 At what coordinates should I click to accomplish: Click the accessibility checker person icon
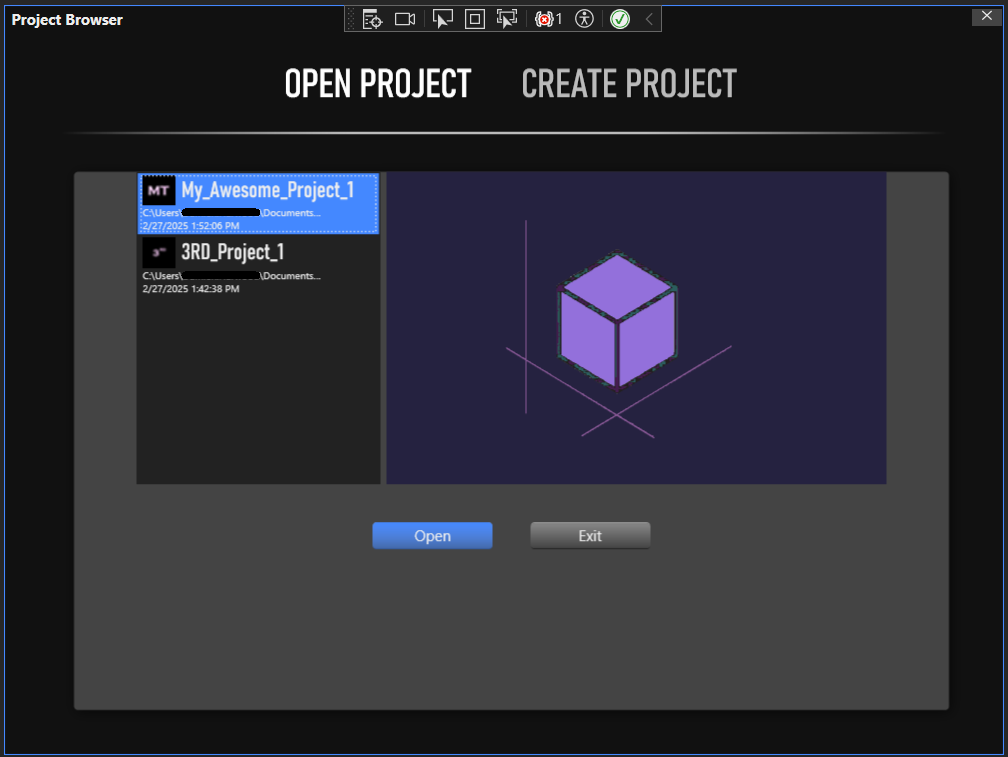point(585,19)
